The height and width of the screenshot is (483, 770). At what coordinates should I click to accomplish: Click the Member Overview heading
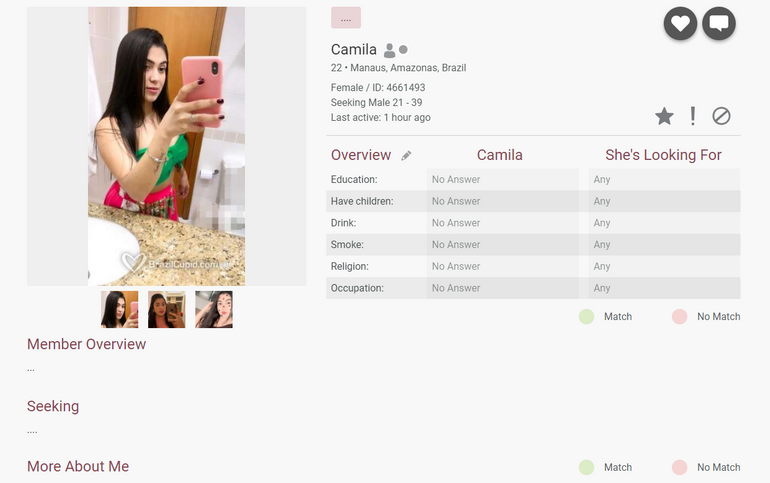pos(86,344)
